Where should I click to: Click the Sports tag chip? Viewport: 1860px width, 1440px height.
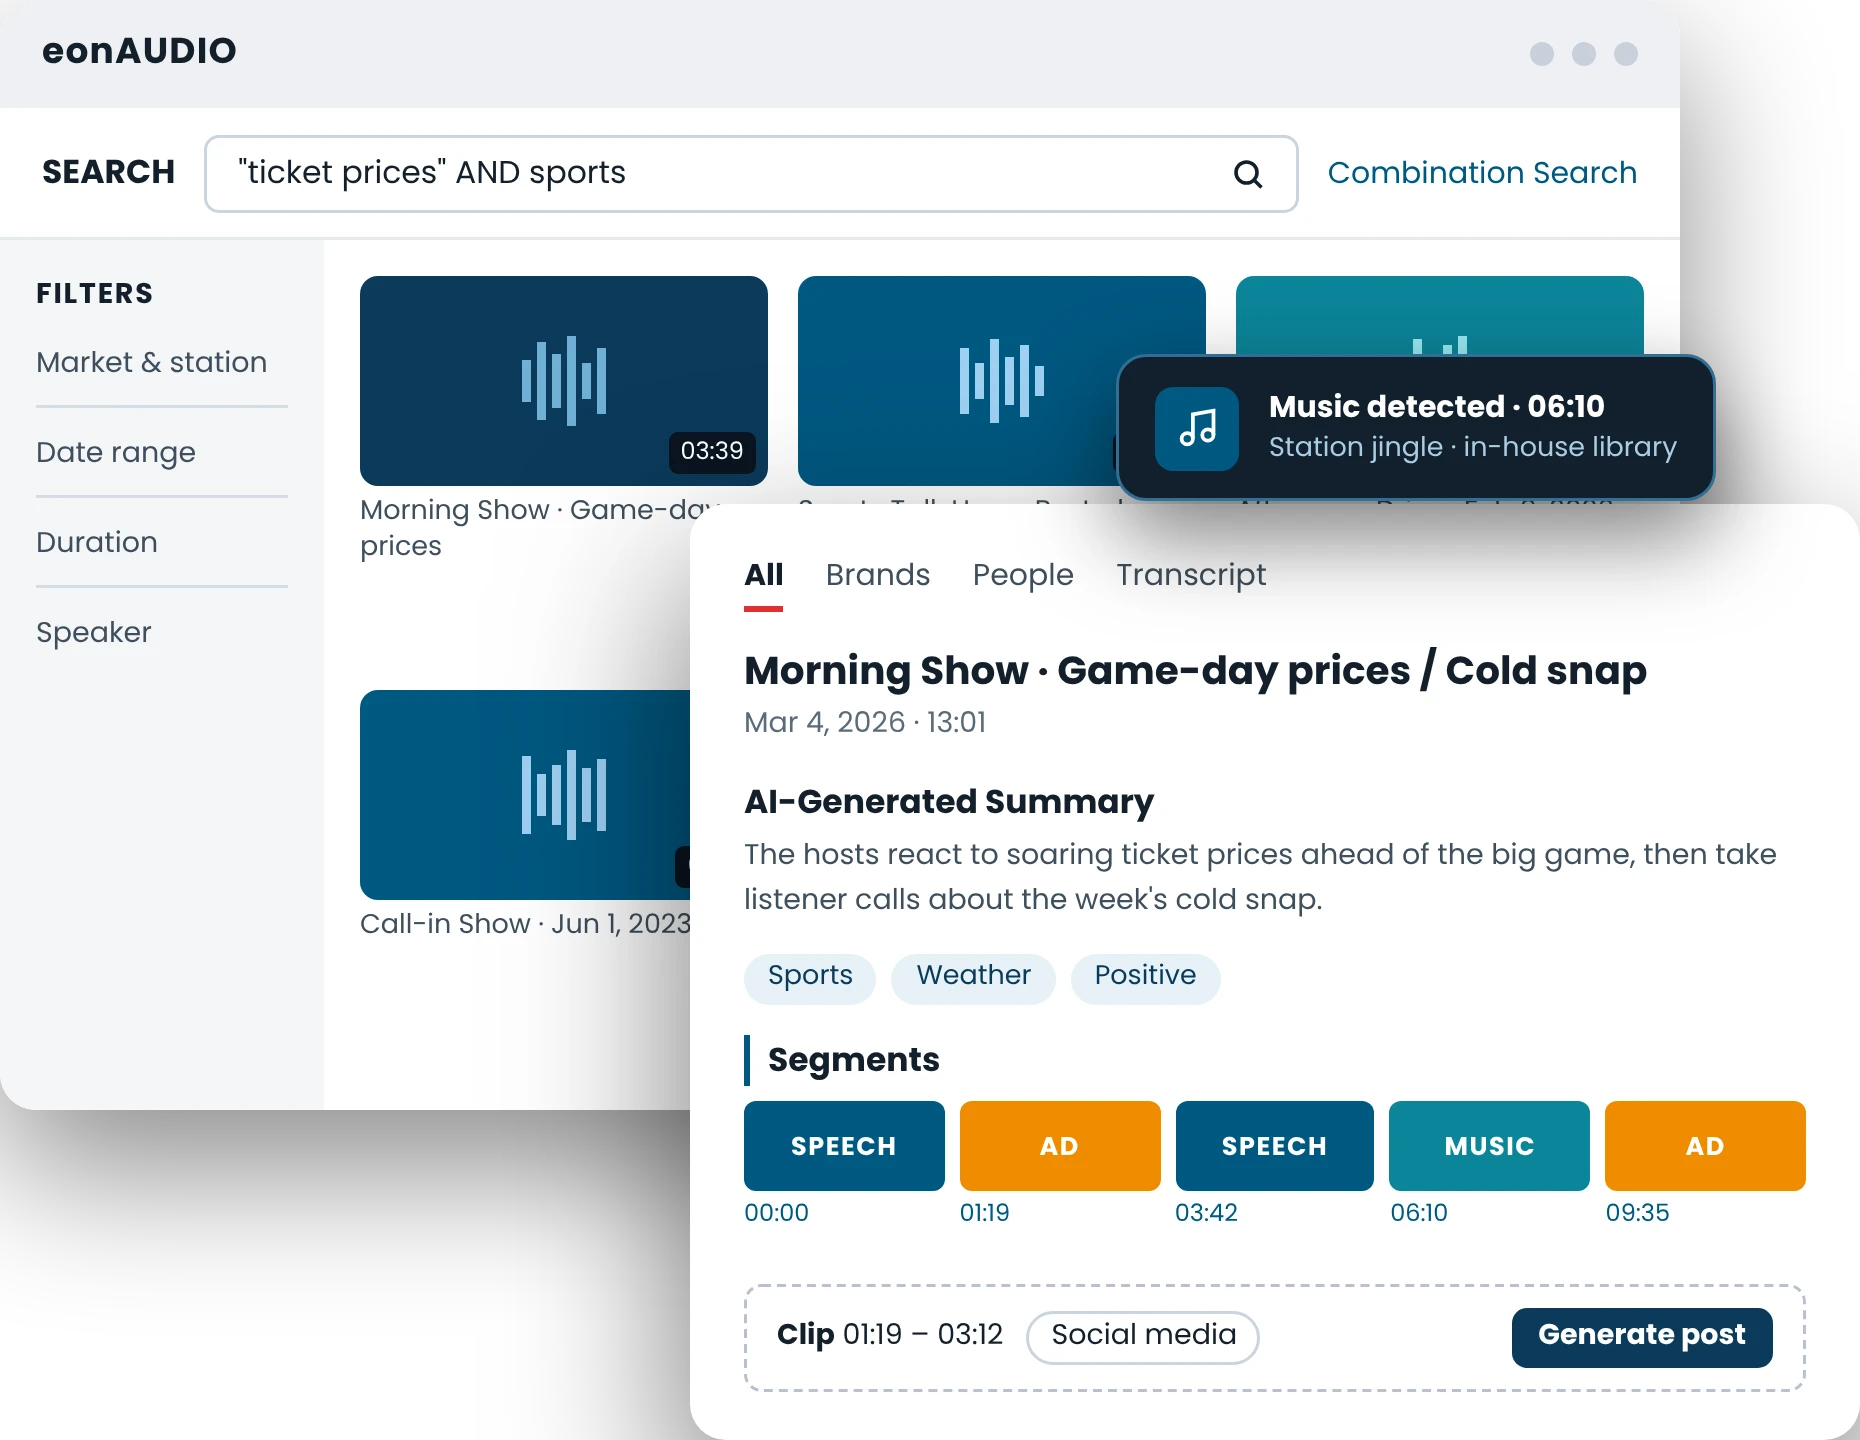[x=810, y=977]
